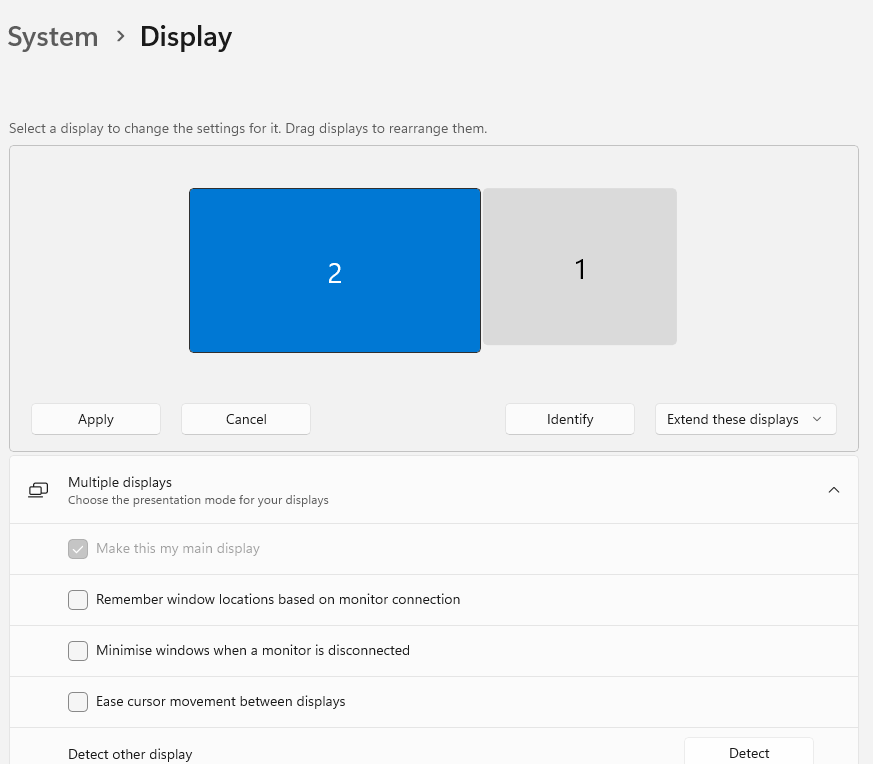The height and width of the screenshot is (764, 873).
Task: Click the breadcrumb chevron after System
Action: coord(120,37)
